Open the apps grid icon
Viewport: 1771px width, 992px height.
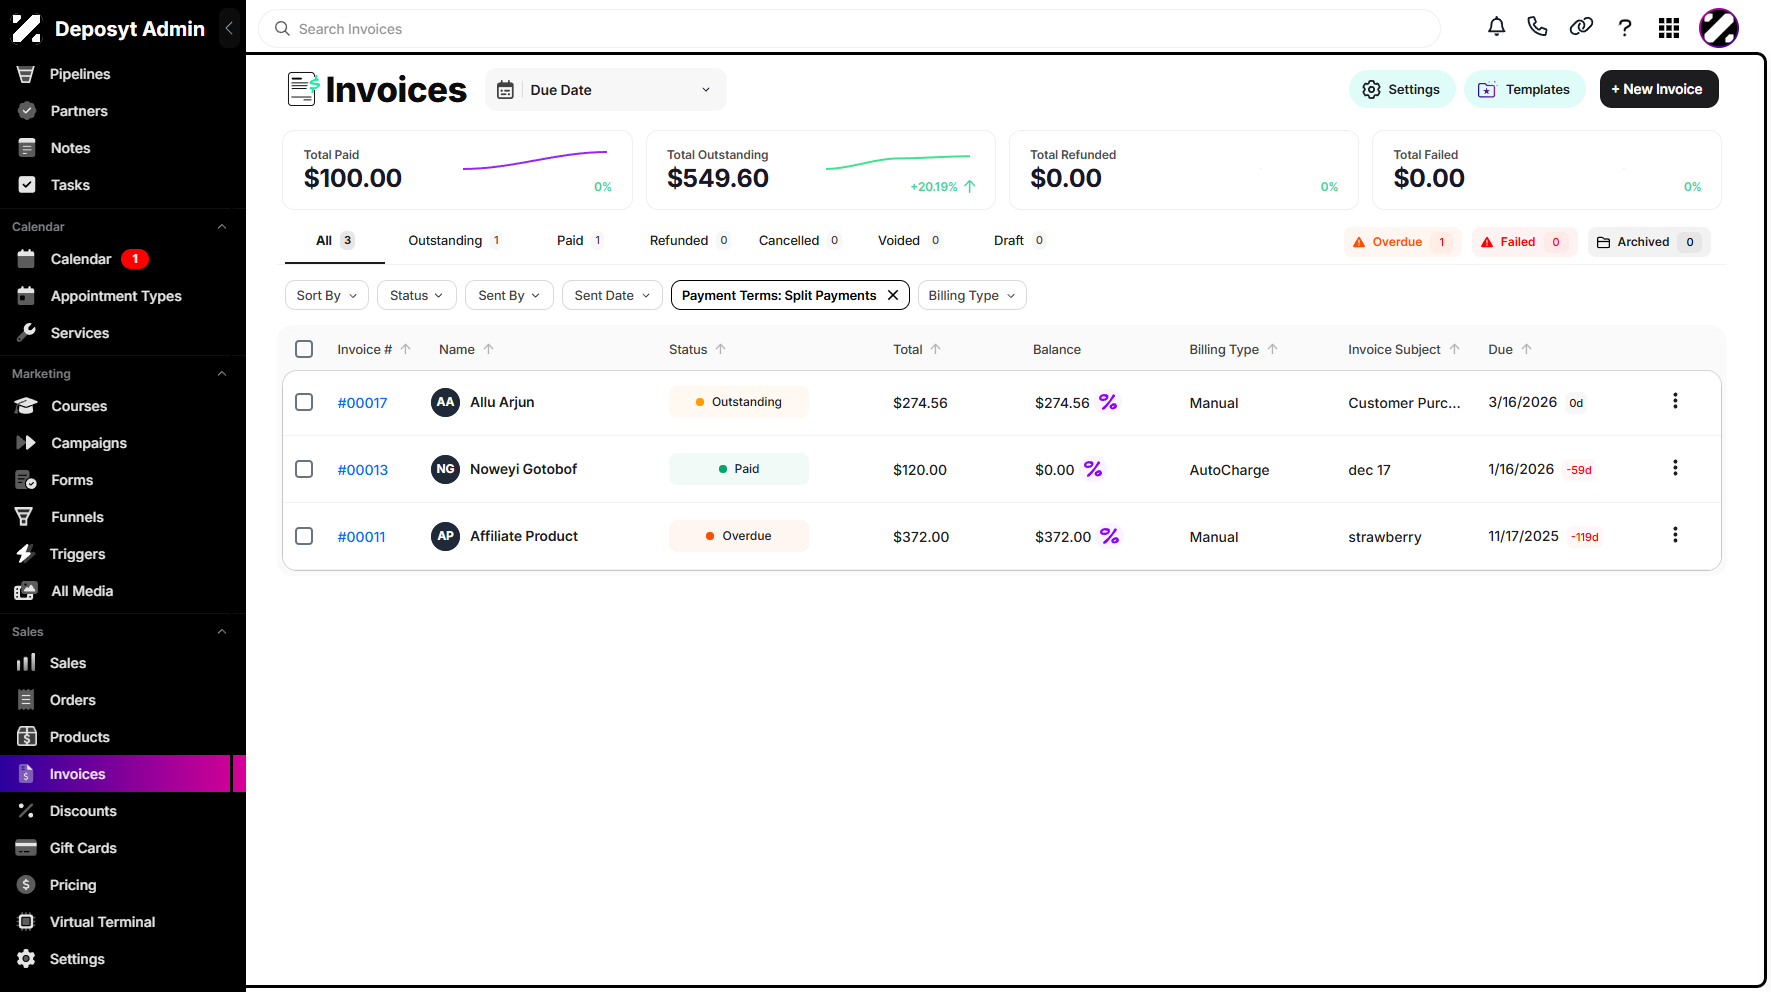click(1669, 28)
